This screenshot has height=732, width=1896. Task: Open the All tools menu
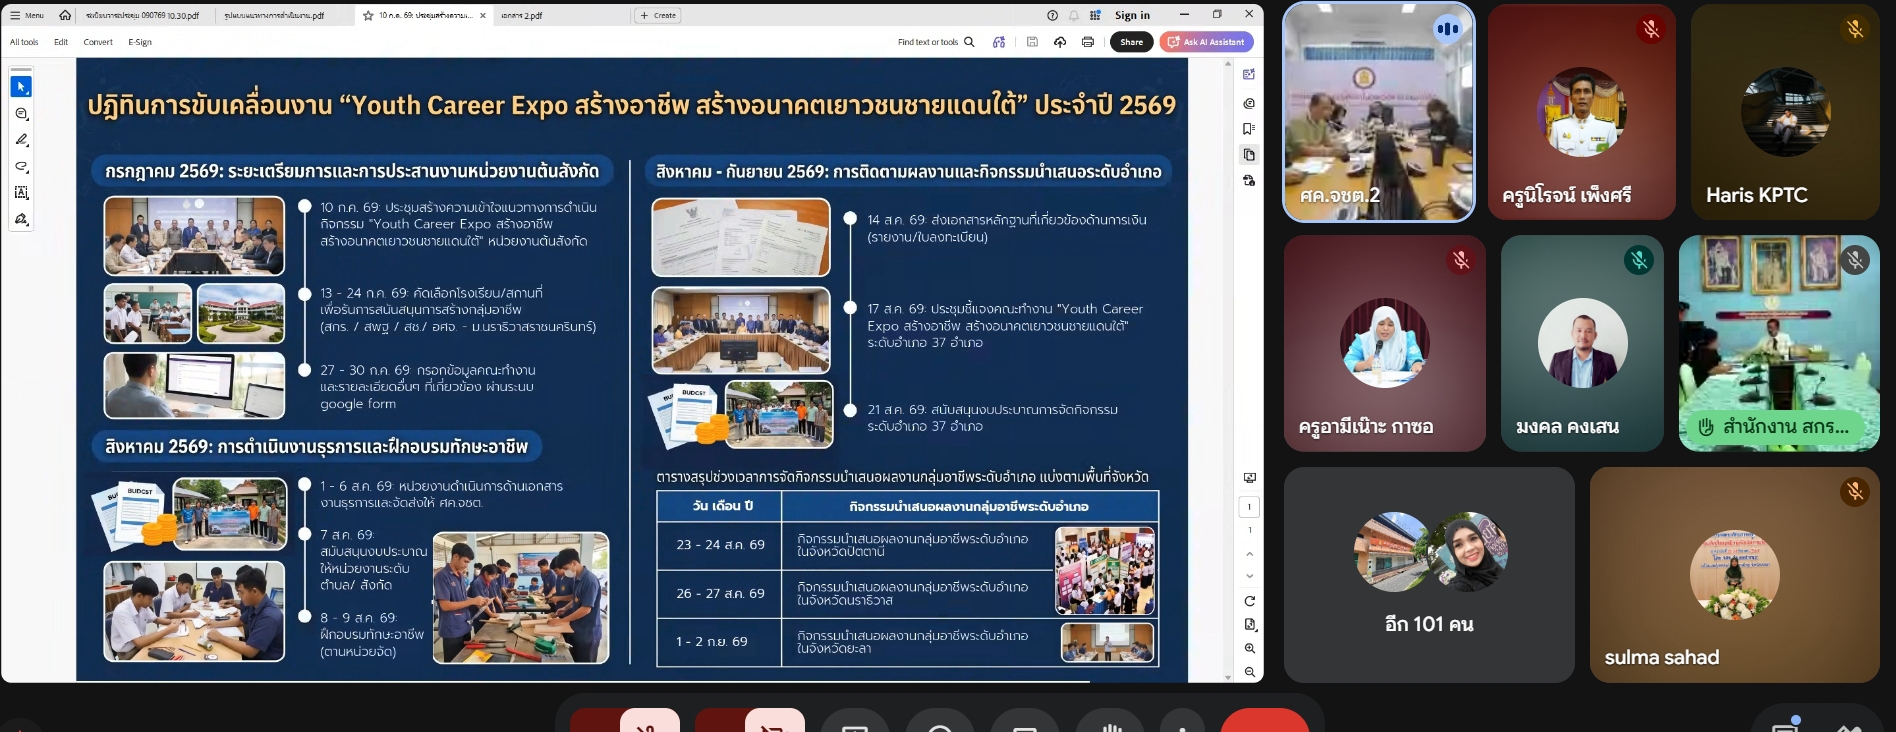24,42
